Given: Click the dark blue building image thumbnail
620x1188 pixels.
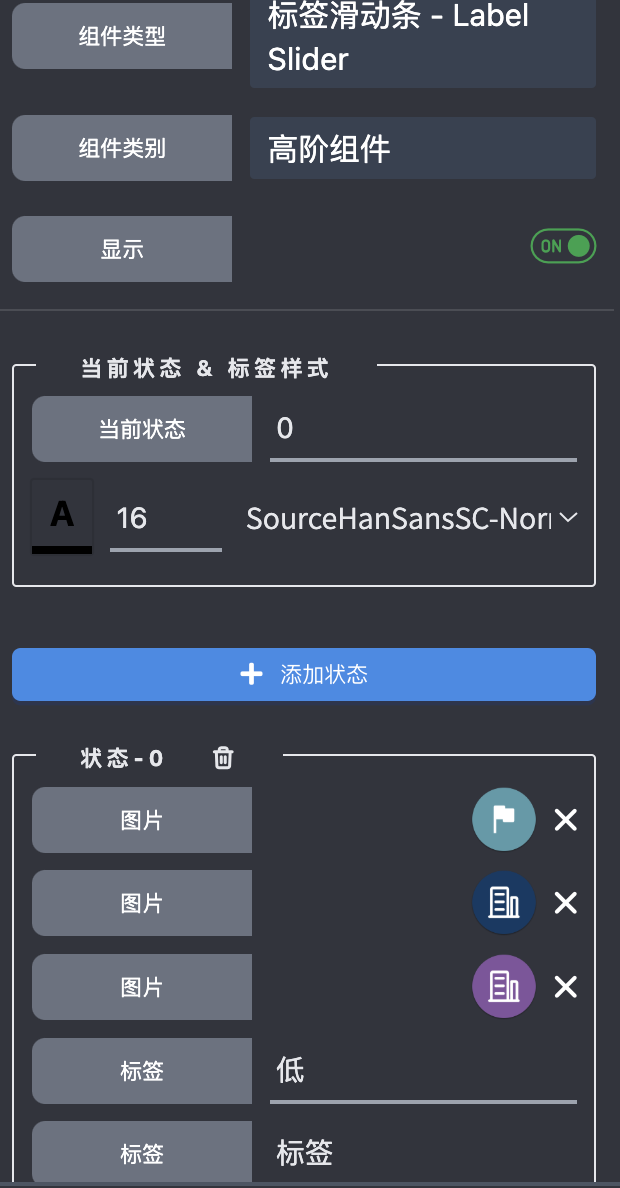Looking at the screenshot, I should click(503, 903).
